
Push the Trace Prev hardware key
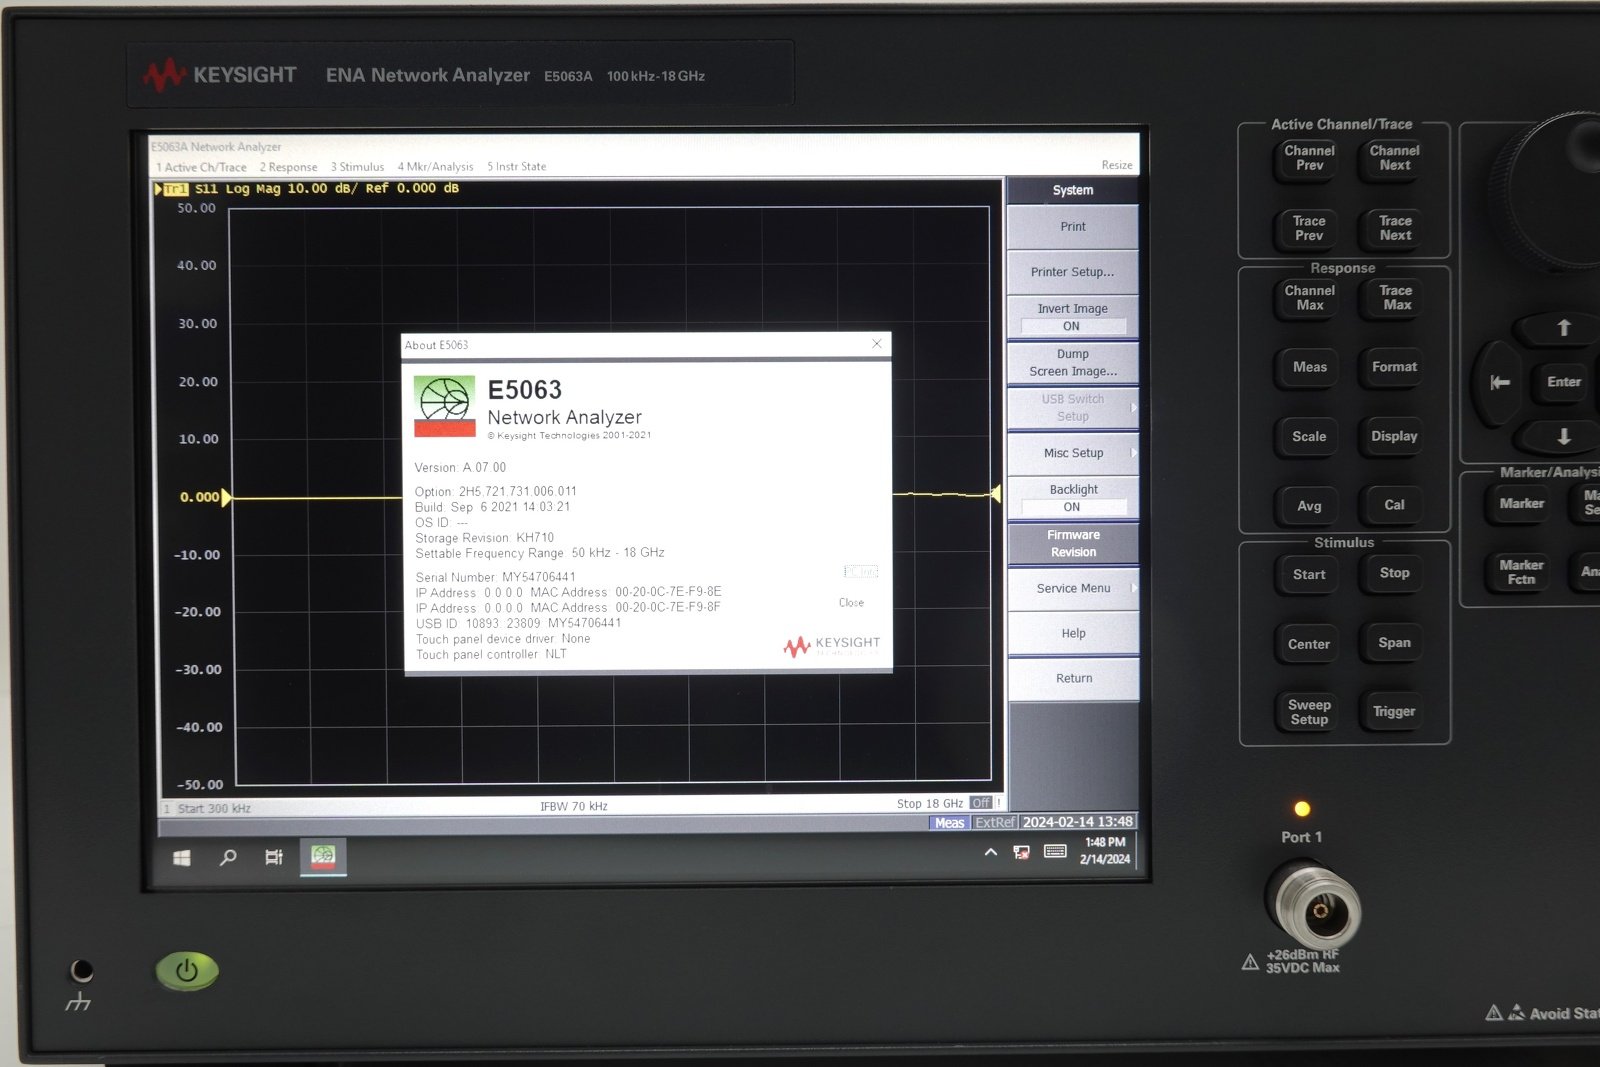tap(1309, 228)
